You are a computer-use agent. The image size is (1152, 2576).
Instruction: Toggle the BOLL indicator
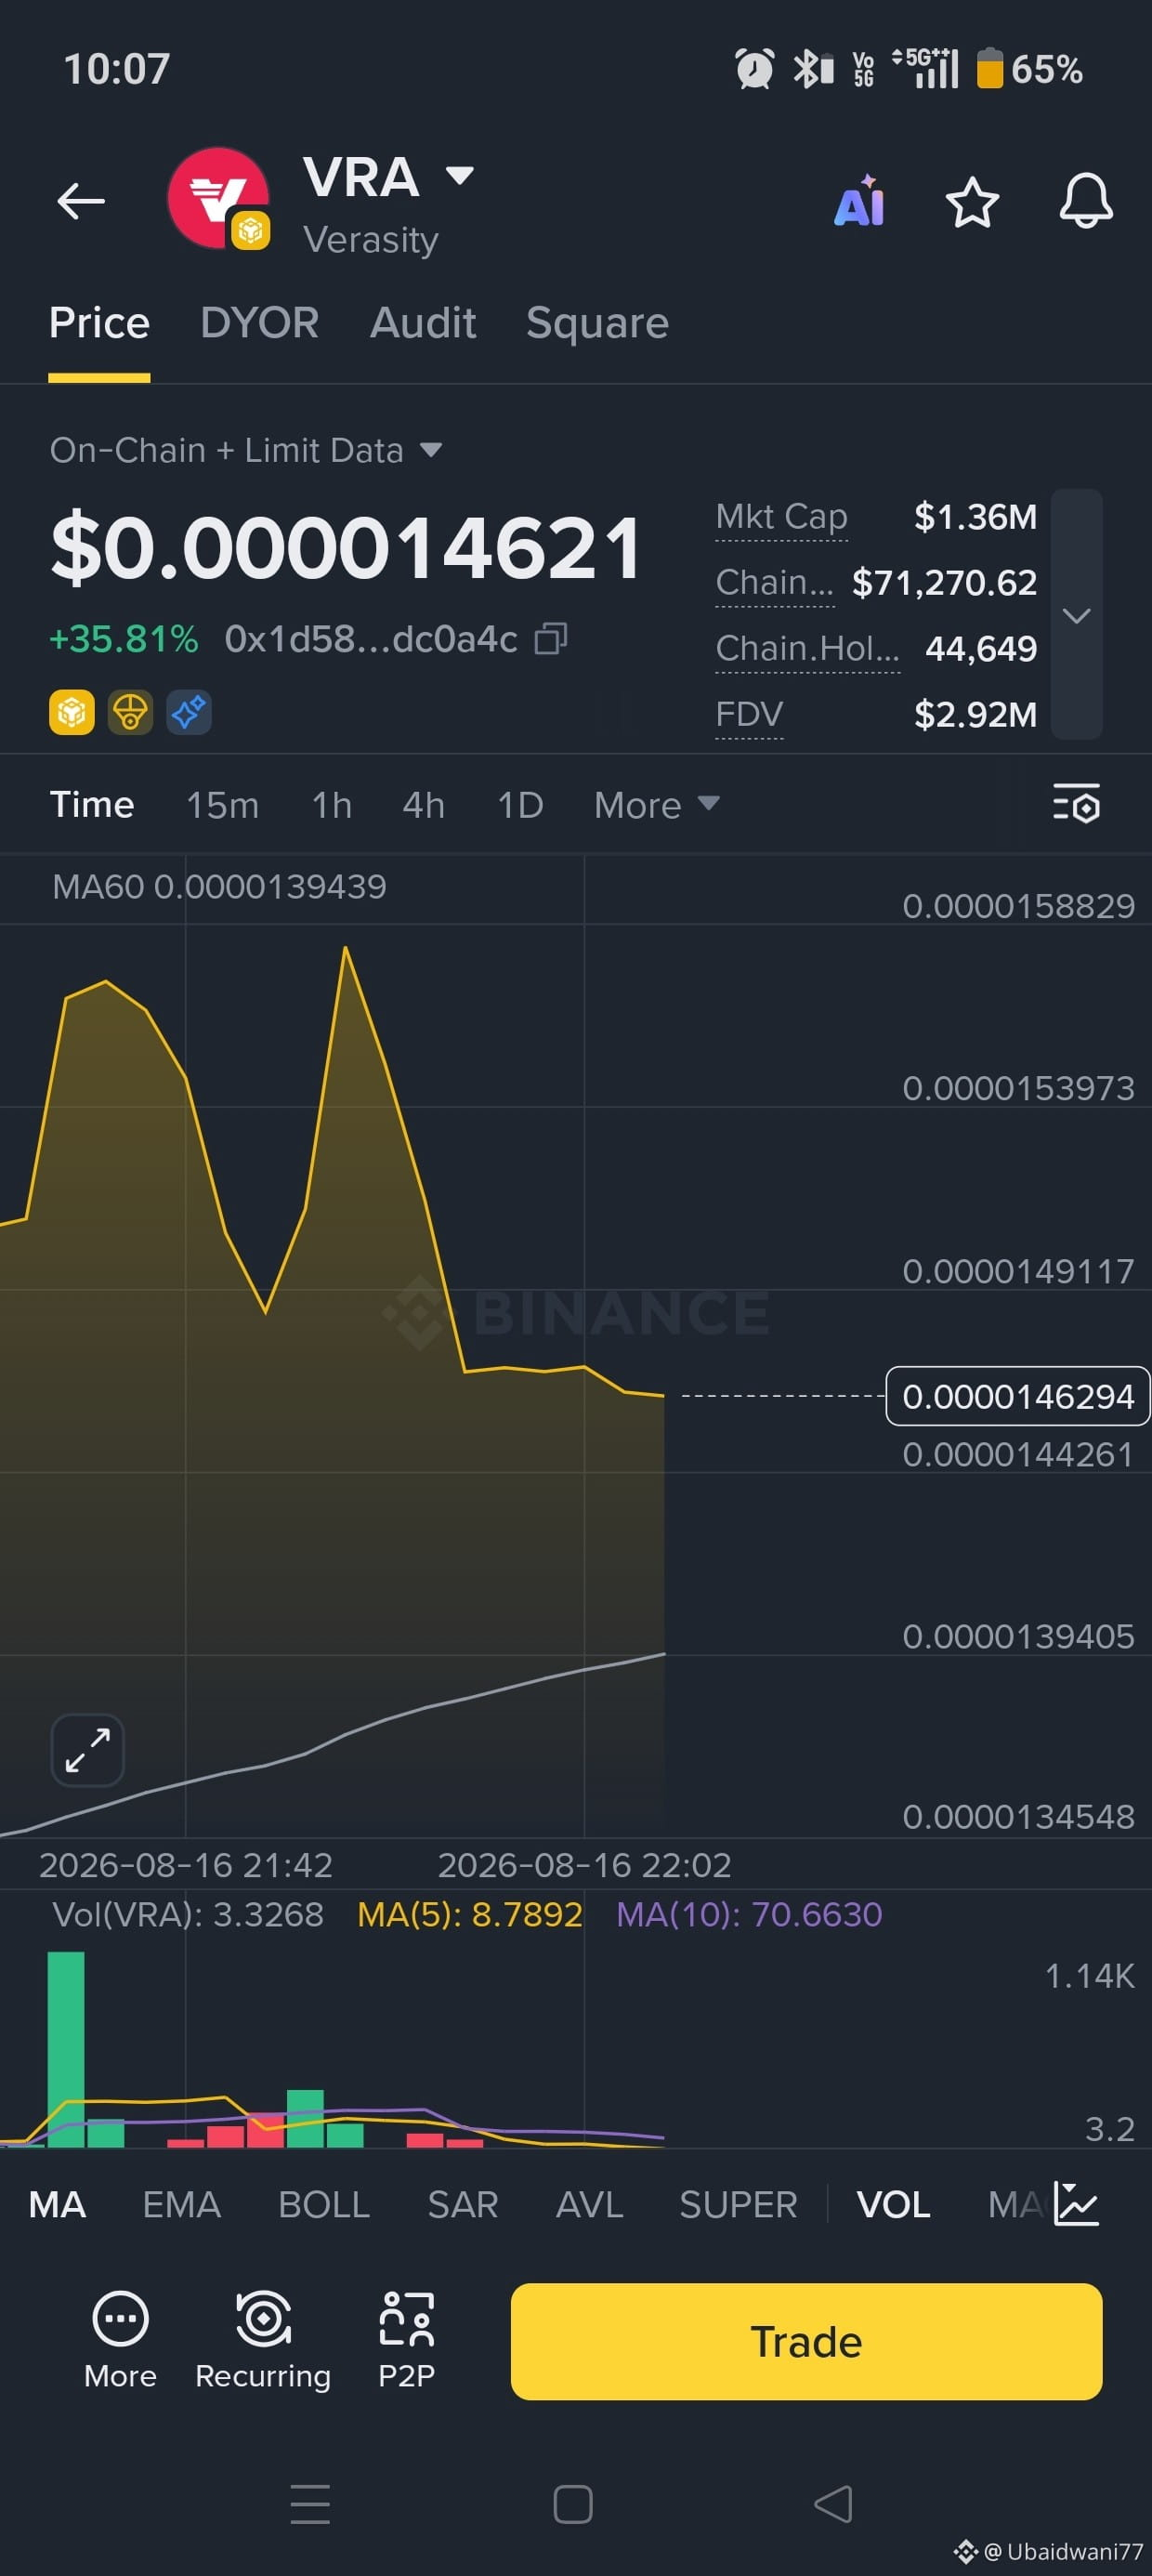[x=324, y=2205]
